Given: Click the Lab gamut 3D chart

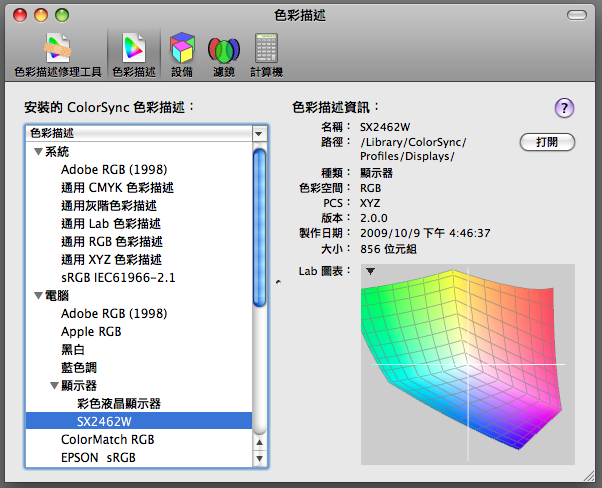Looking at the screenshot, I should (468, 364).
